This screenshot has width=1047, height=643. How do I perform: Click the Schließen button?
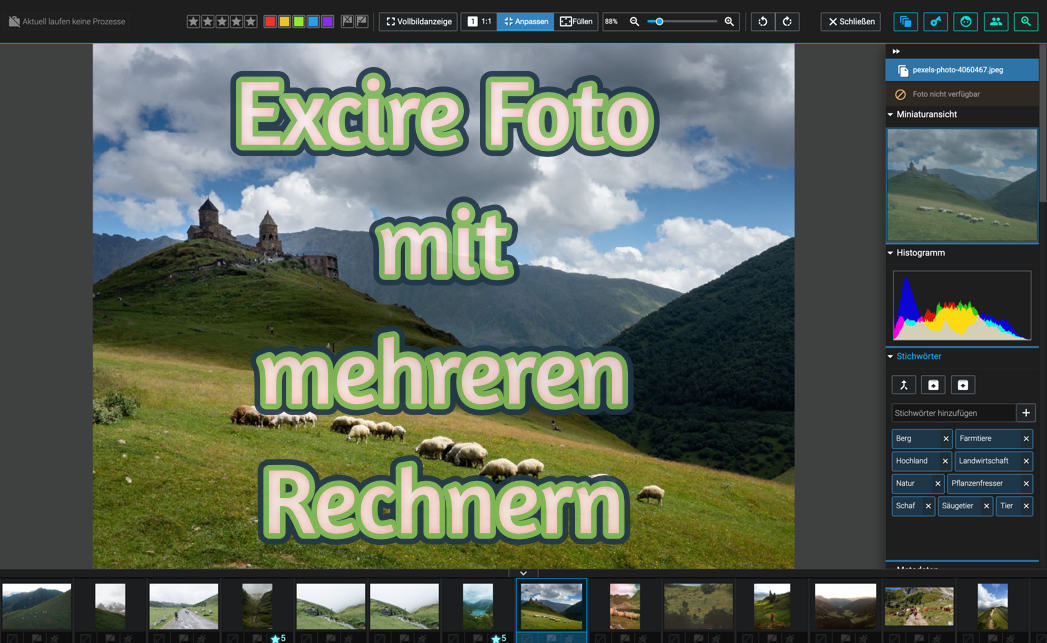click(851, 21)
